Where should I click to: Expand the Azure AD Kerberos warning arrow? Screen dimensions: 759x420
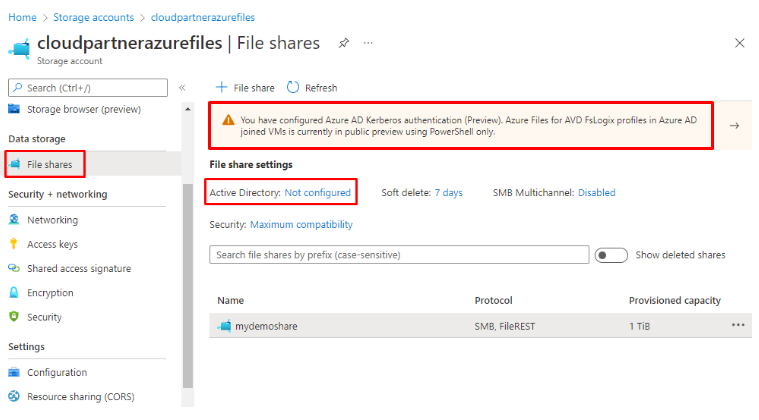pos(734,126)
